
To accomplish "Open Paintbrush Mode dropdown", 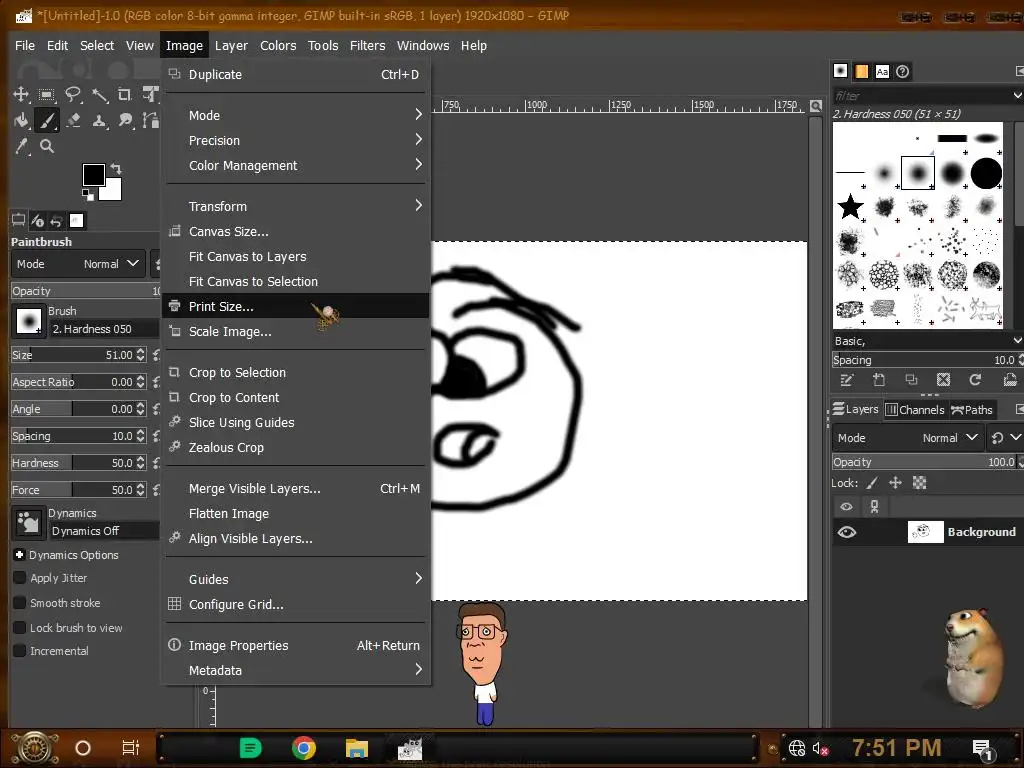I will [x=76, y=264].
